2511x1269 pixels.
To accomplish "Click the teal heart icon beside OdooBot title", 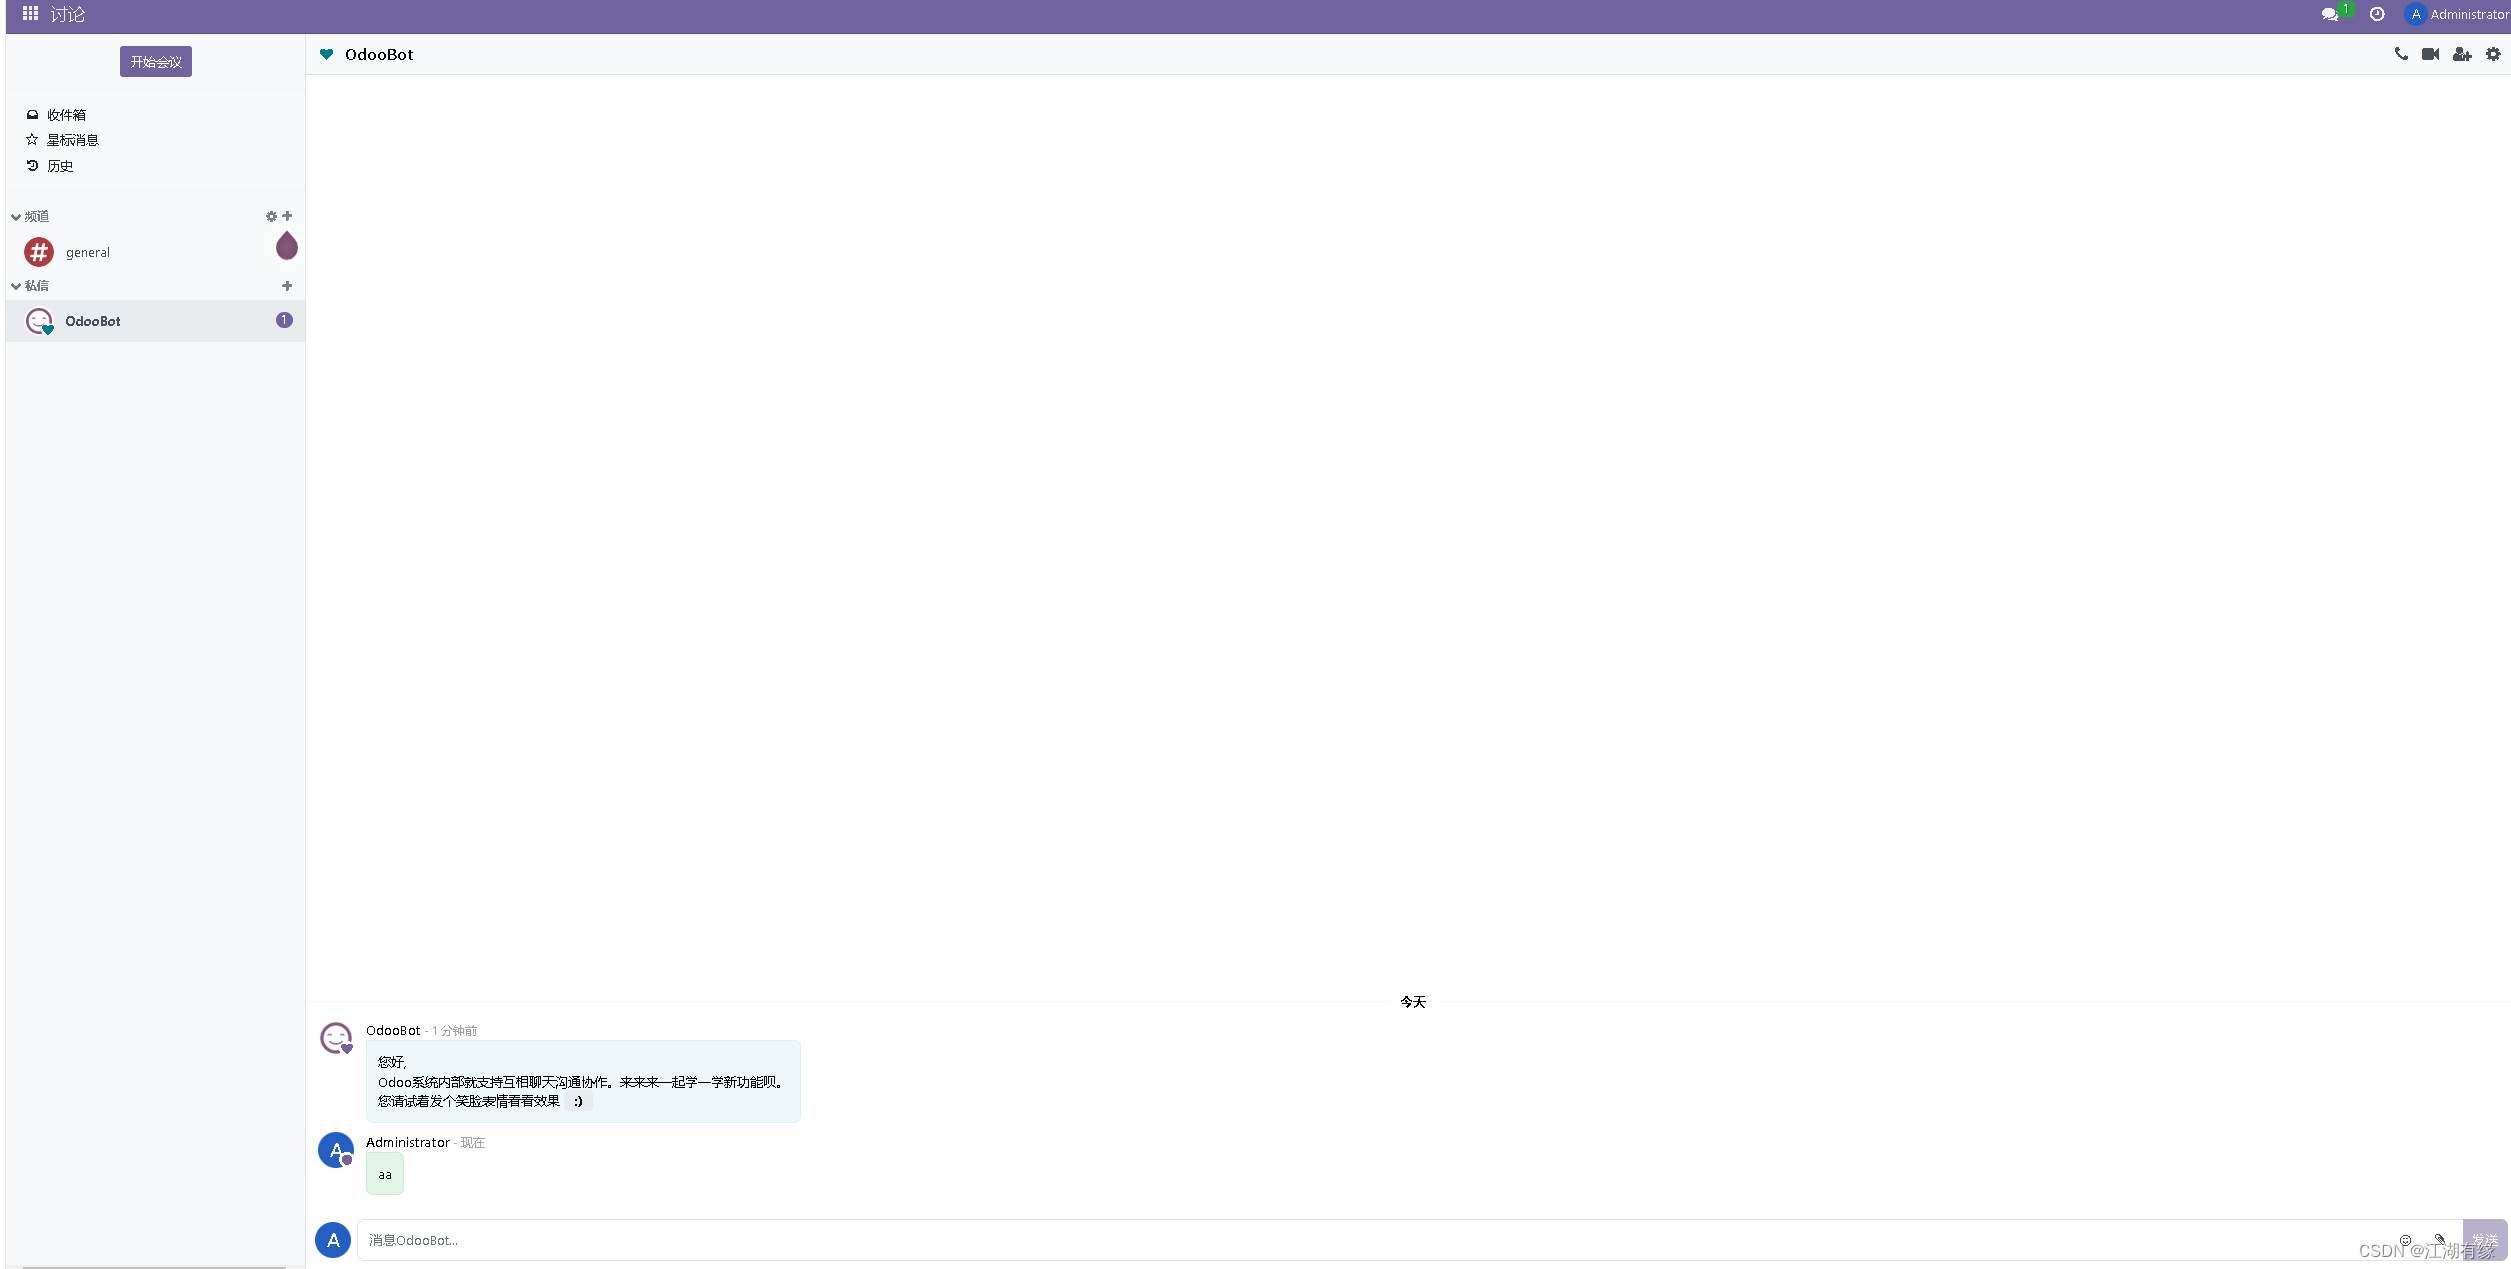I will coord(326,54).
